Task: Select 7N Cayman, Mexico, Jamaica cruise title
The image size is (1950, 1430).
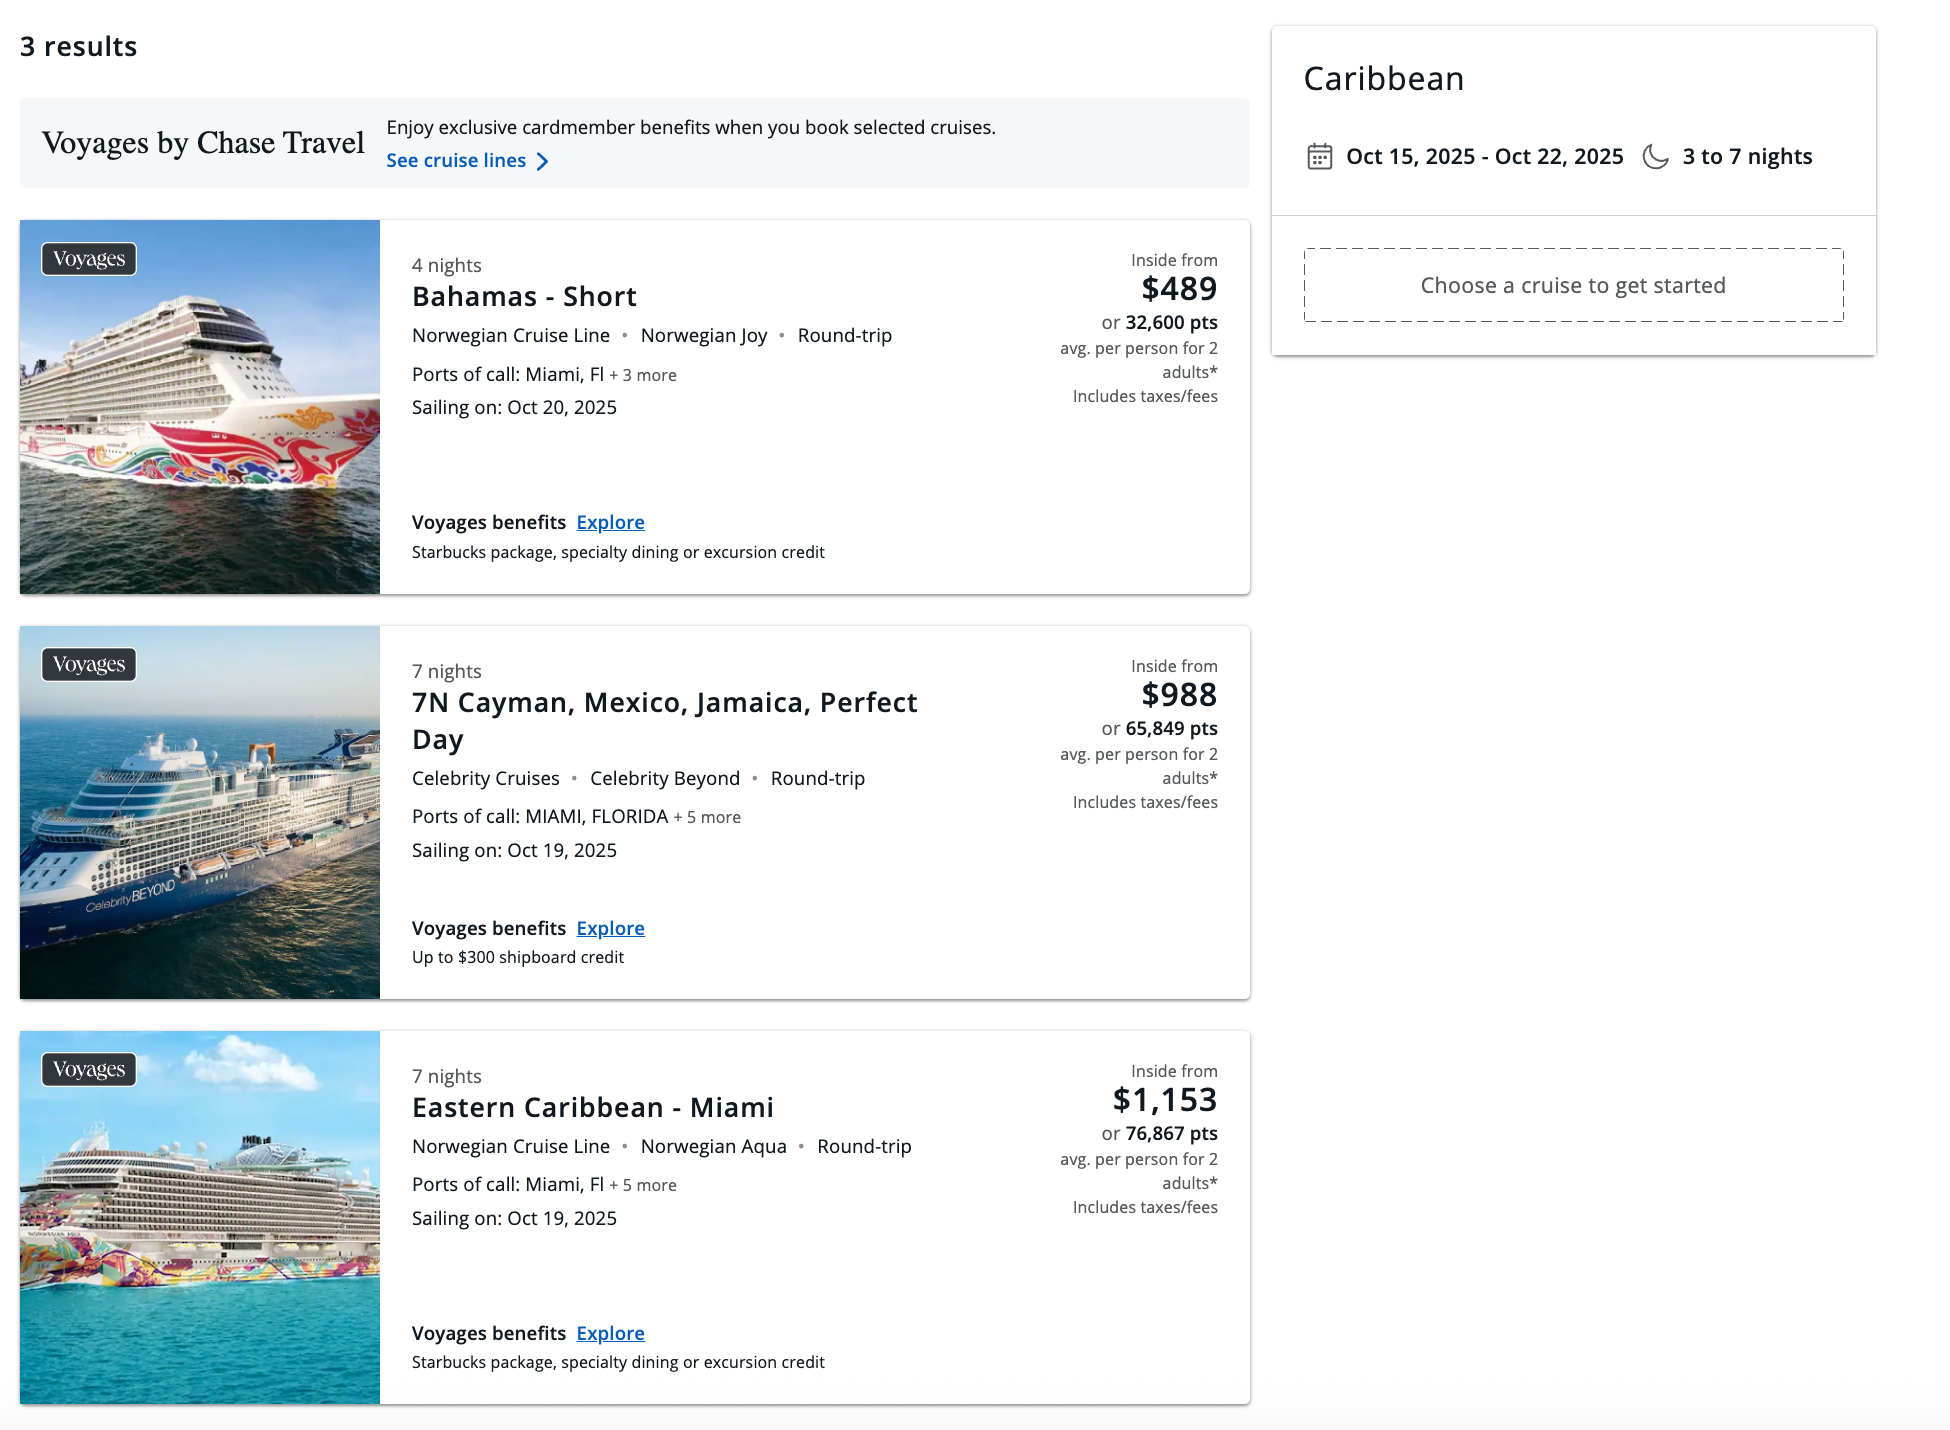Action: [664, 703]
